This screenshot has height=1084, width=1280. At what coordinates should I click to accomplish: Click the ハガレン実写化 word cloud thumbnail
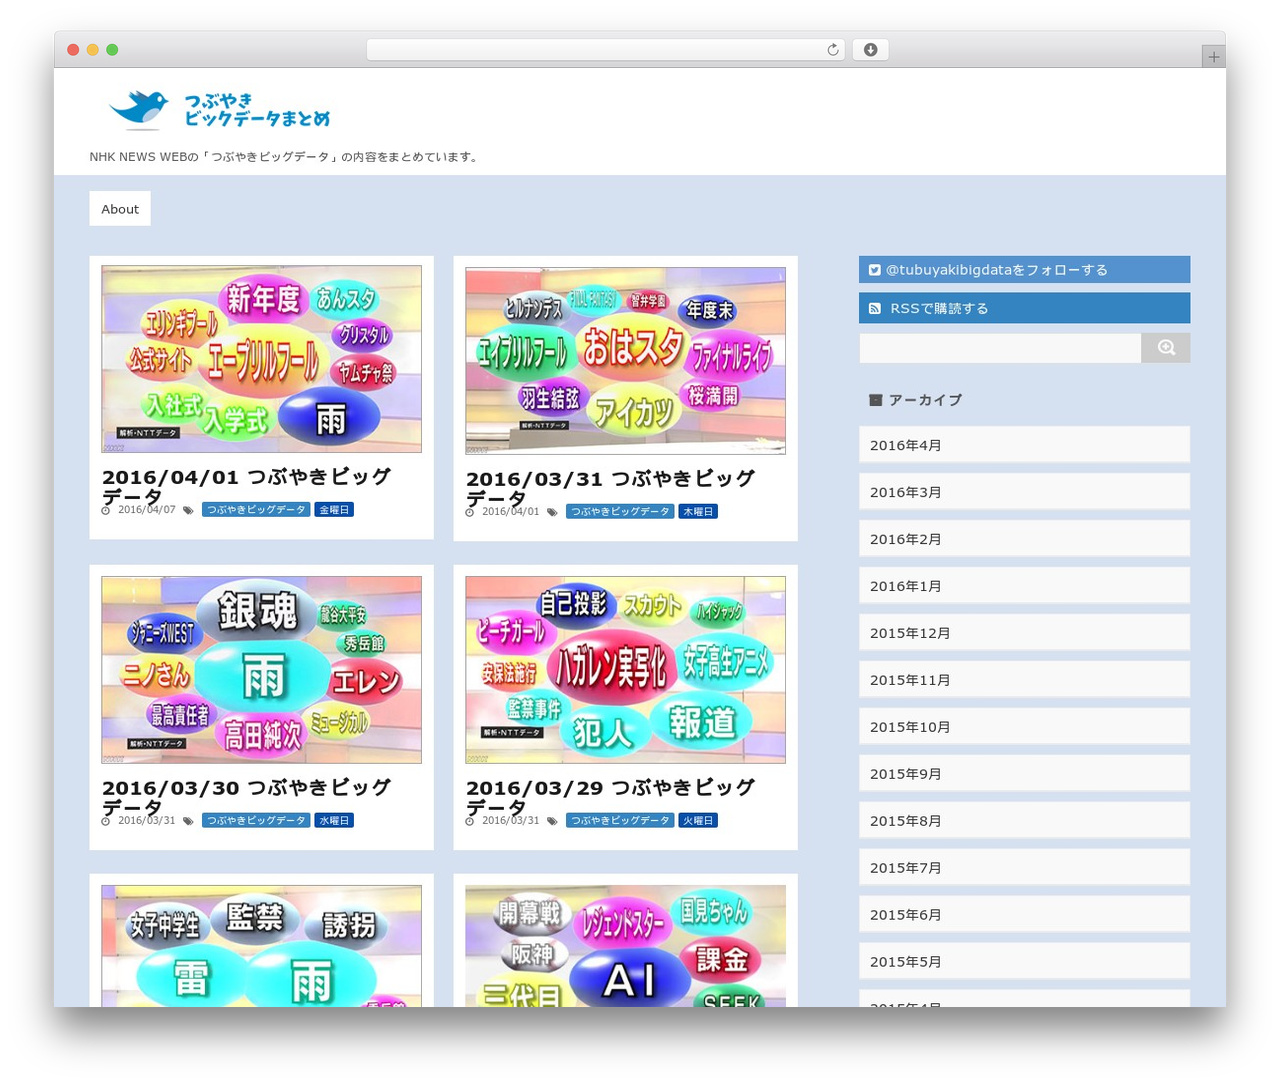[x=625, y=670]
